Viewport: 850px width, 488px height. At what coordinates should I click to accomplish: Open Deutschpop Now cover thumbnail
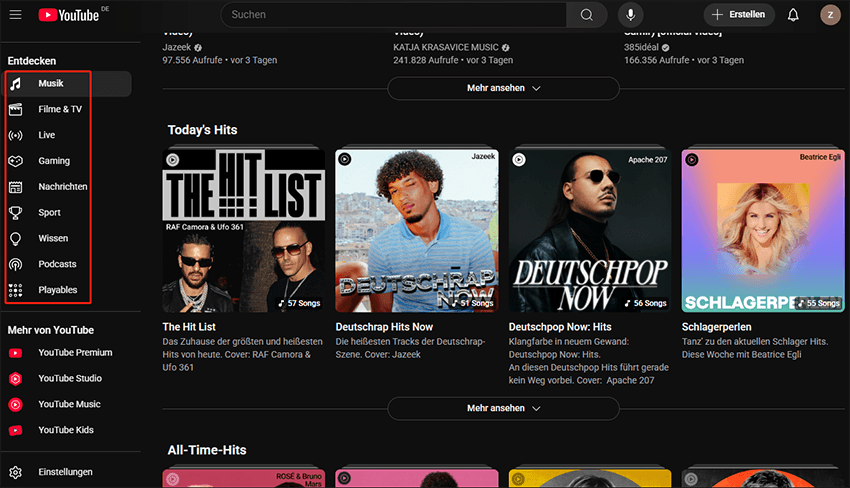(590, 231)
